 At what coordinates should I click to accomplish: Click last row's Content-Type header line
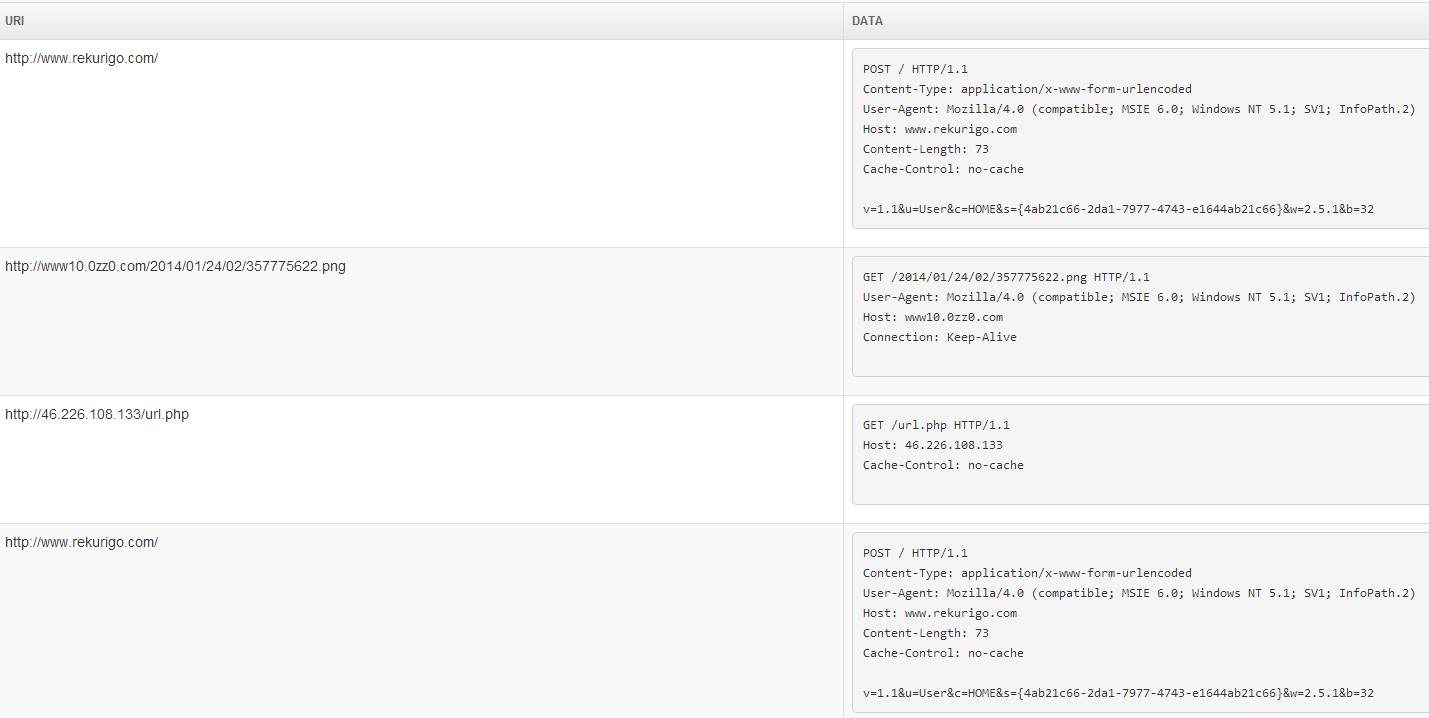click(x=1027, y=573)
